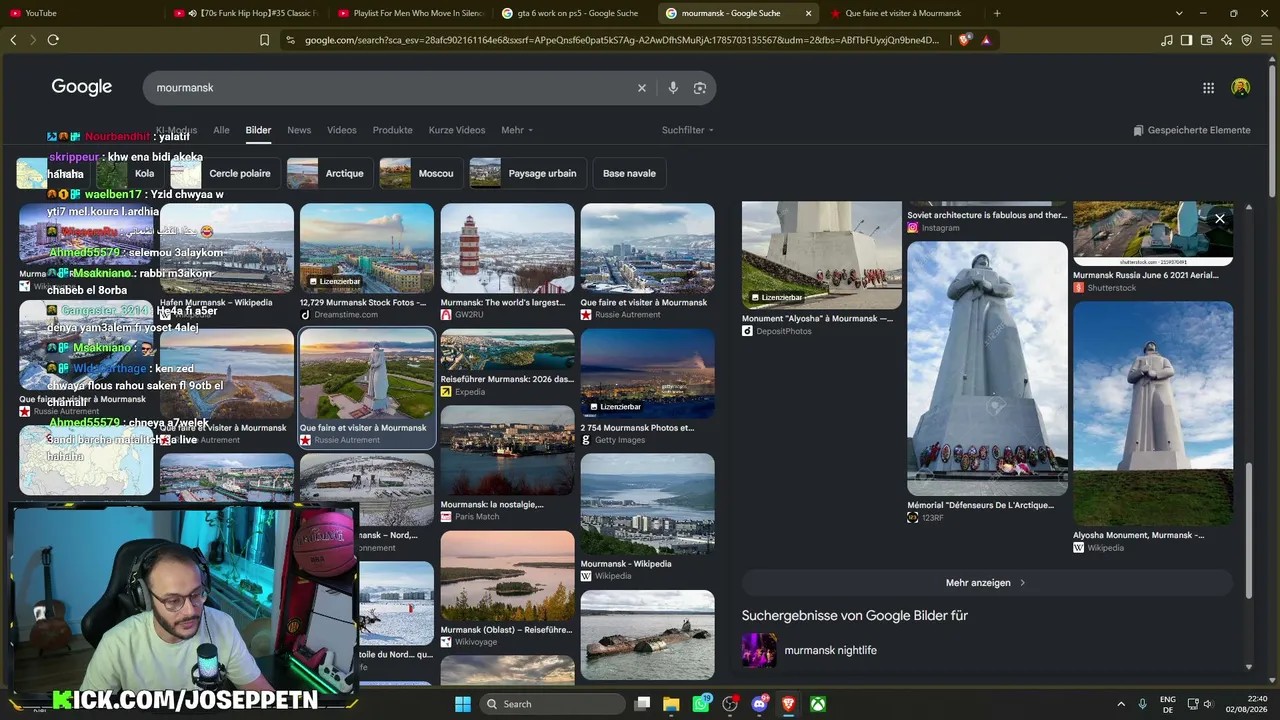Select the Kurze Videos search category

coord(457,130)
